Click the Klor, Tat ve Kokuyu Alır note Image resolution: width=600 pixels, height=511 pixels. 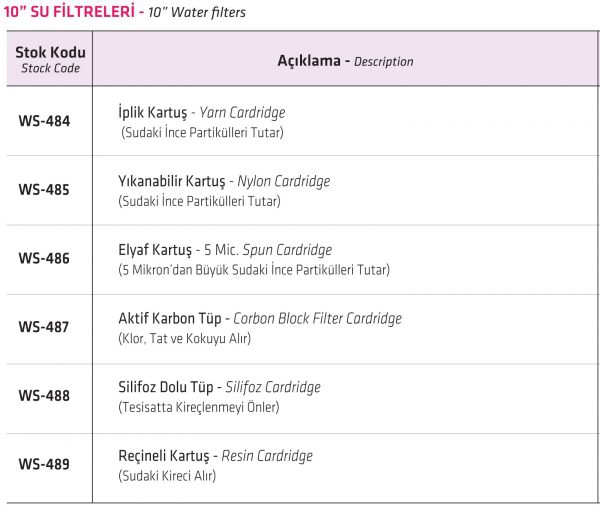coord(184,339)
